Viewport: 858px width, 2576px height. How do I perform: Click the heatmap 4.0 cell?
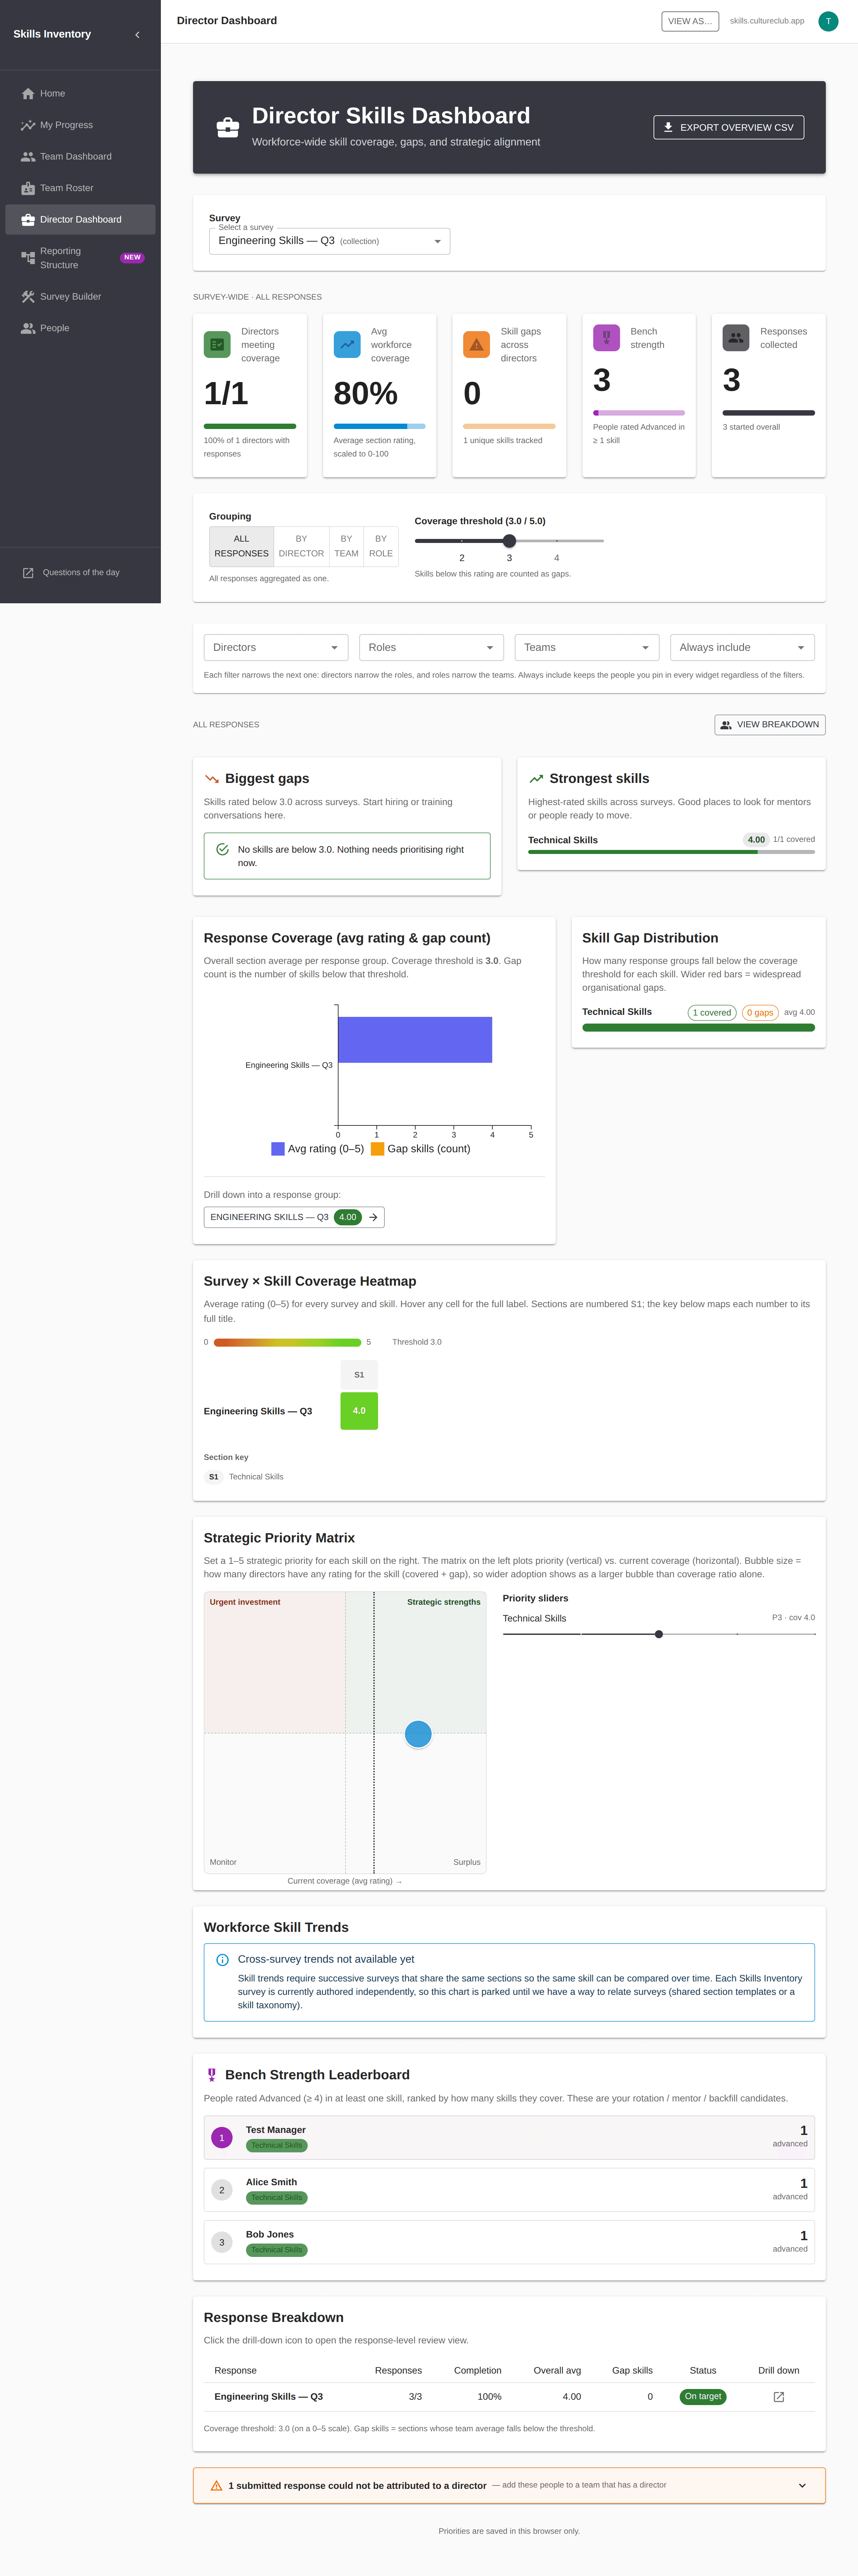tap(359, 1411)
